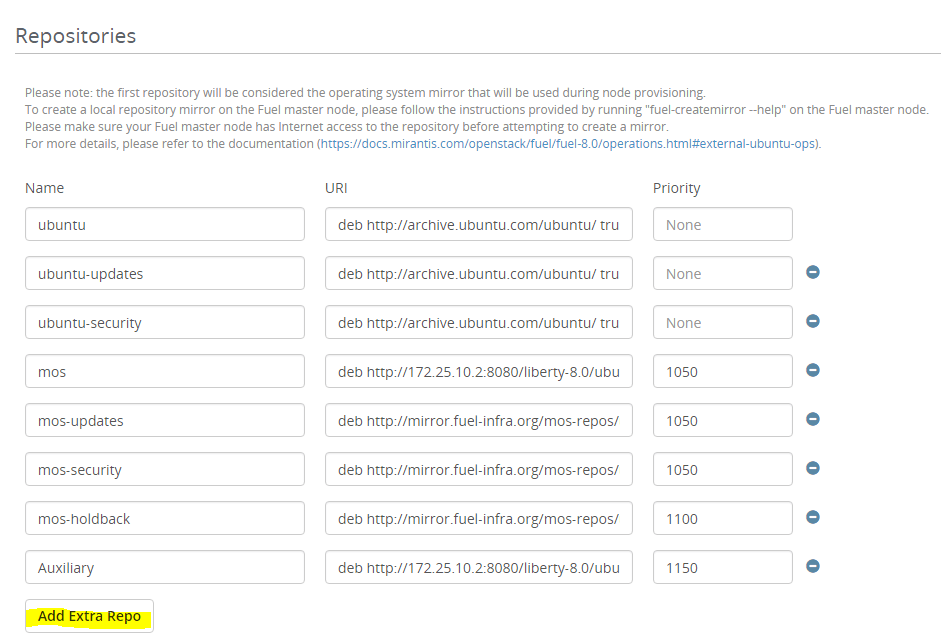Click the Auxiliary priority field showing 1150
Image resolution: width=941 pixels, height=640 pixels.
tap(722, 568)
